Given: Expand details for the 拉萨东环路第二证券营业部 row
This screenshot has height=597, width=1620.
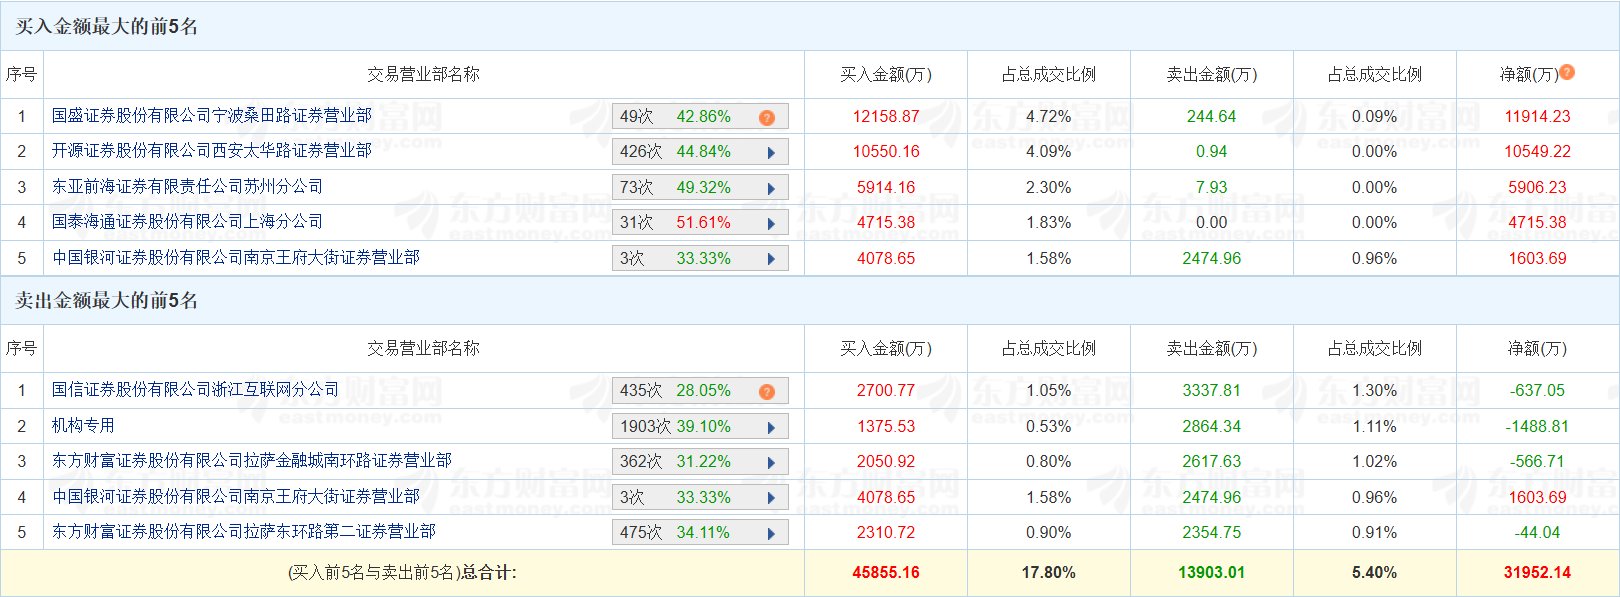Looking at the screenshot, I should coord(771,533).
